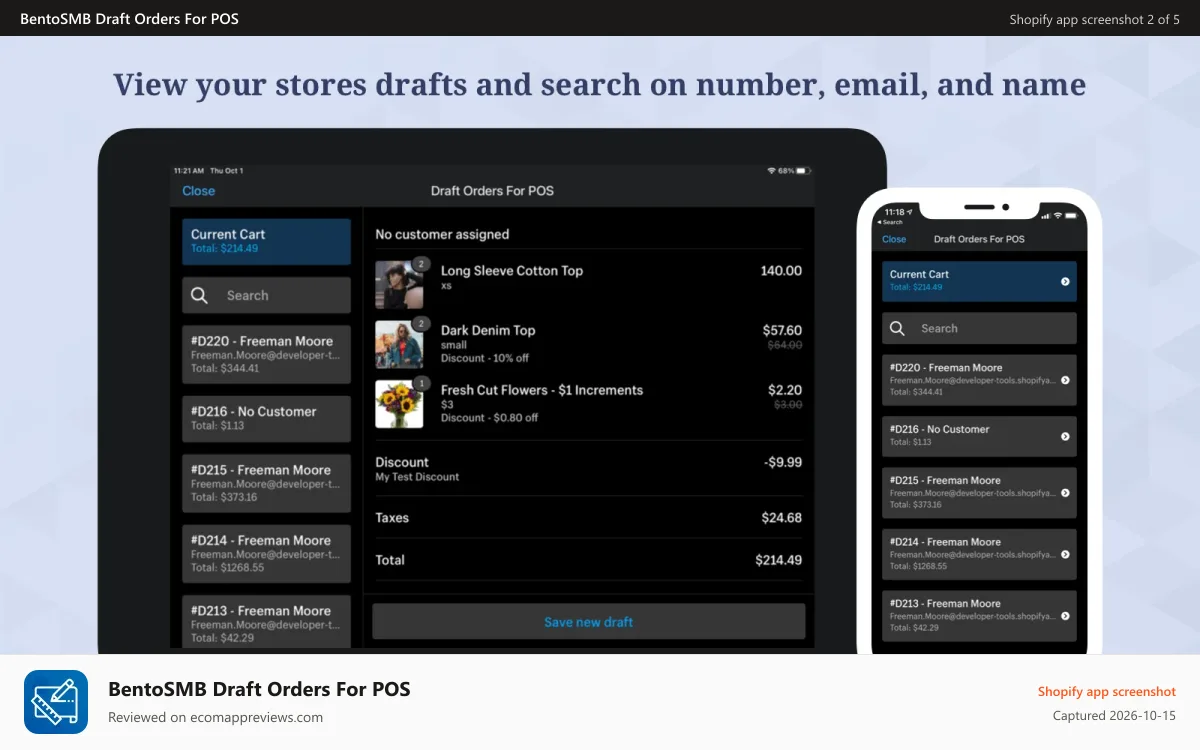Click Discount - $0.80 off text

(x=489, y=418)
